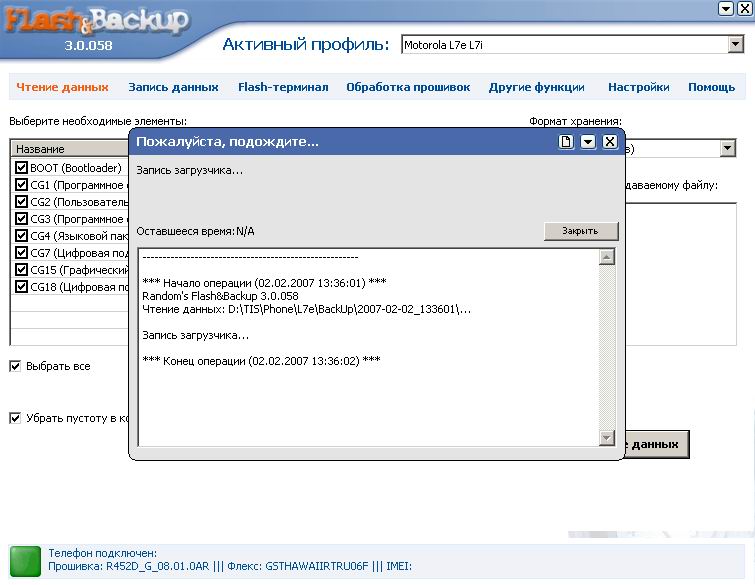The width and height of the screenshot is (755, 585).
Task: Select the 'BOOT (Bootloader)' list row text
Action: pyautogui.click(x=76, y=168)
